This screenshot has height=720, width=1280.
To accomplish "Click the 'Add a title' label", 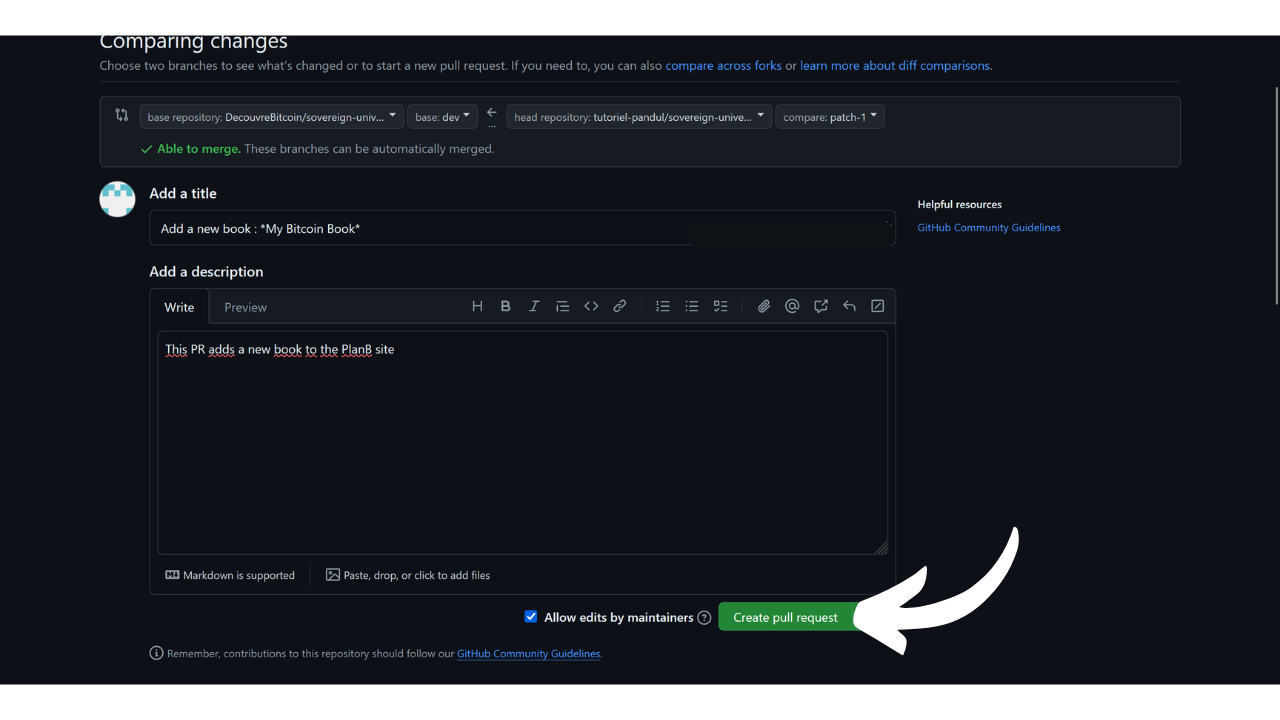I will 183,194.
